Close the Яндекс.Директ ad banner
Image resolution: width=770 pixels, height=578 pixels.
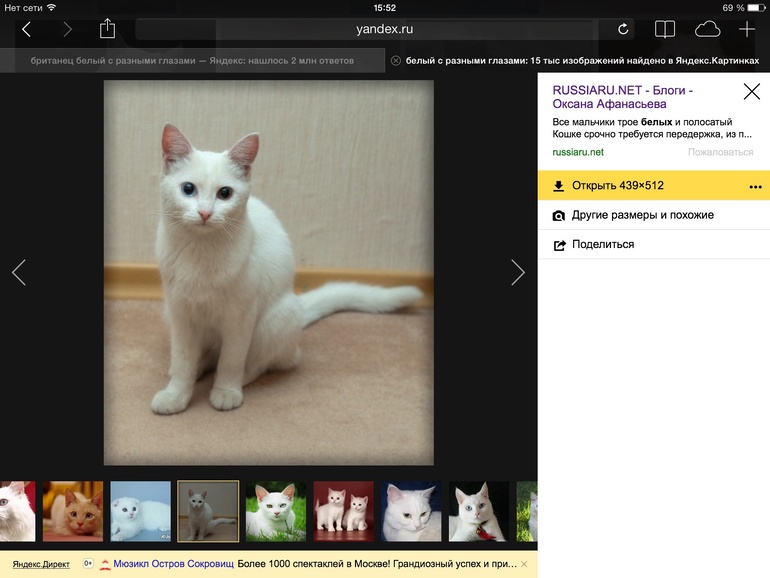click(x=523, y=564)
